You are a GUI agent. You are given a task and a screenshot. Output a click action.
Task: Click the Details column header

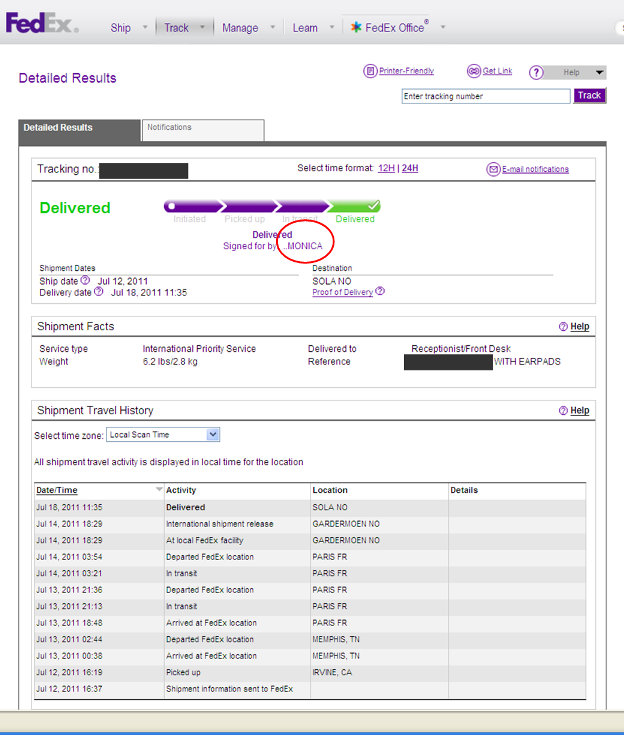click(x=464, y=490)
